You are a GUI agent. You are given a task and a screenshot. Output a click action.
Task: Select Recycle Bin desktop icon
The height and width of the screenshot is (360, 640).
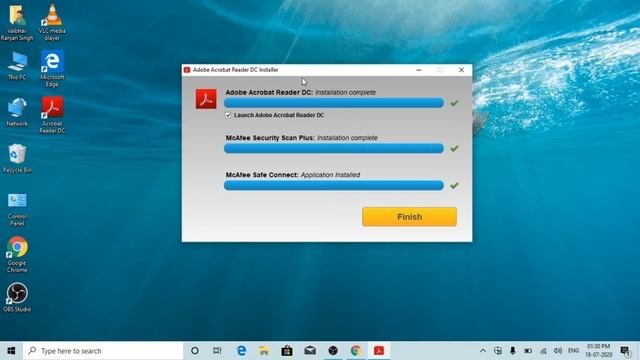(x=17, y=159)
